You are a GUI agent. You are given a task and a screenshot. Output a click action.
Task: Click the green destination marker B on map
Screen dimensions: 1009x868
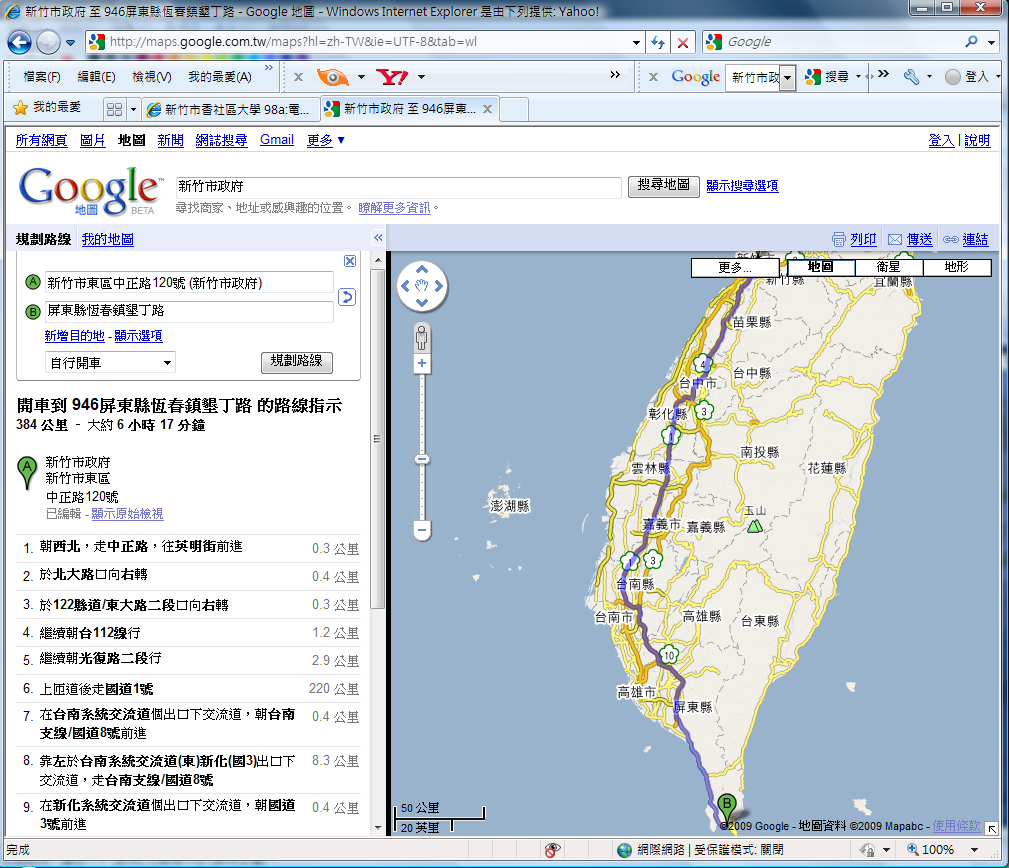pos(727,807)
